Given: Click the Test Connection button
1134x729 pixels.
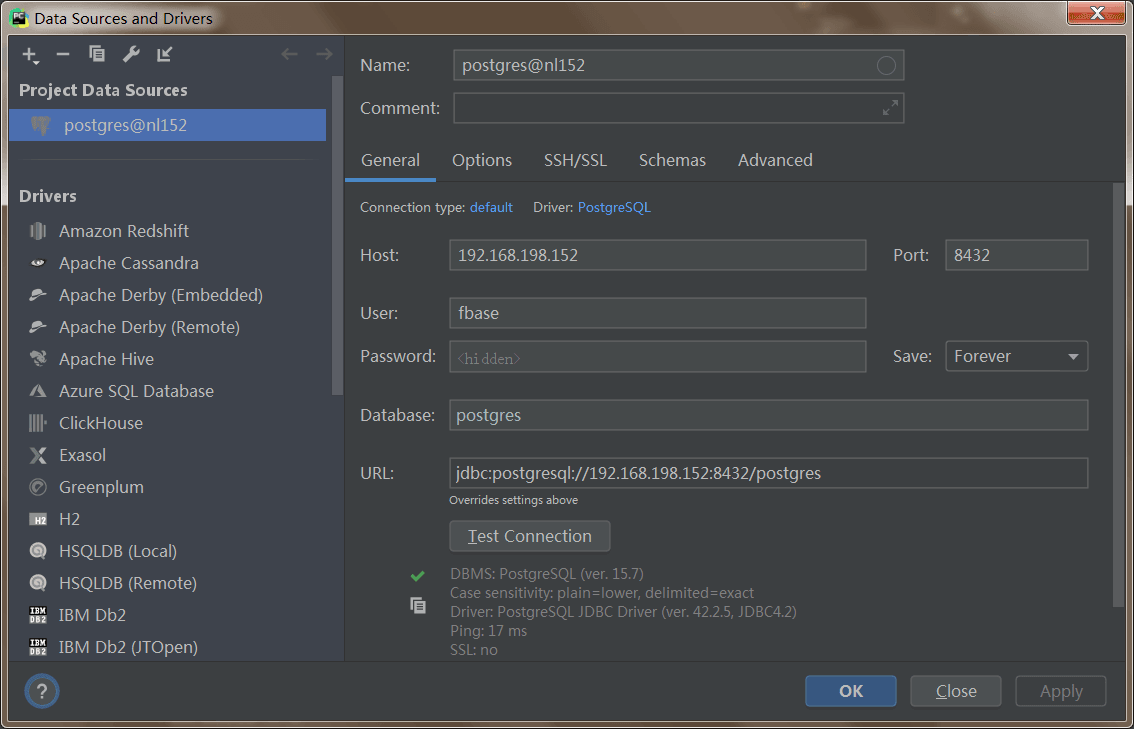Looking at the screenshot, I should tap(529, 536).
